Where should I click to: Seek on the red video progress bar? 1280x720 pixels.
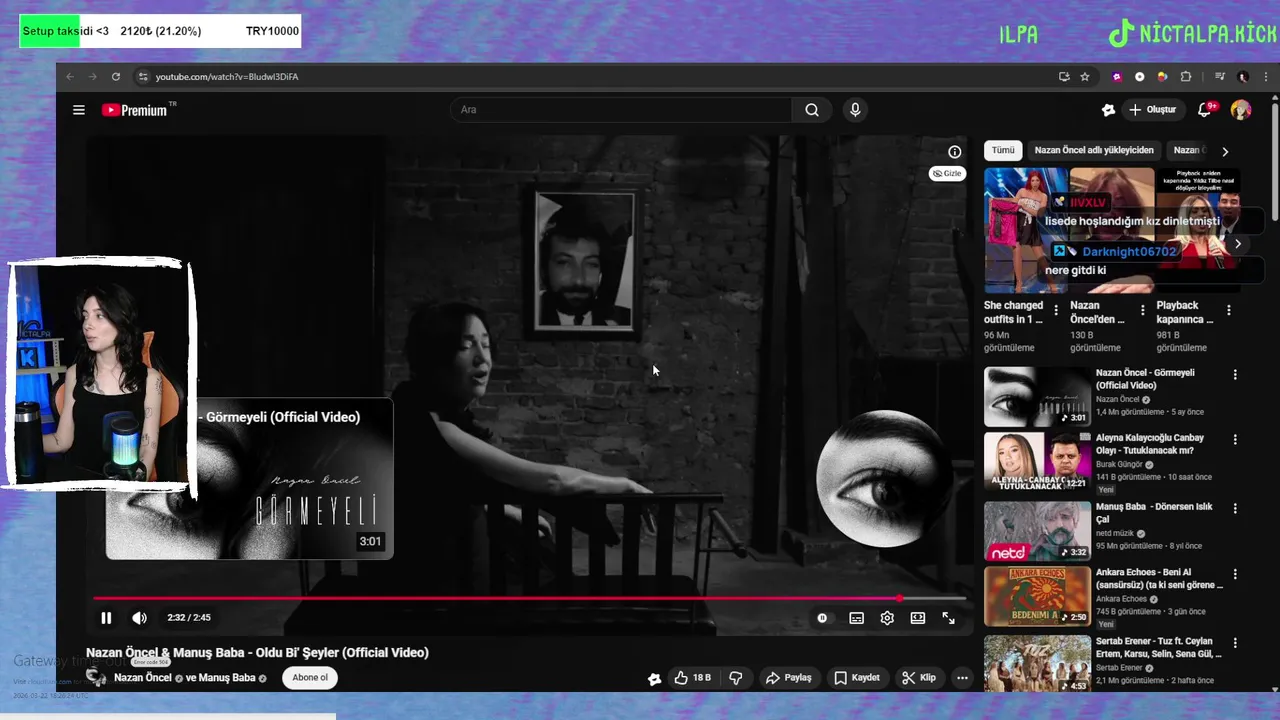[530, 598]
